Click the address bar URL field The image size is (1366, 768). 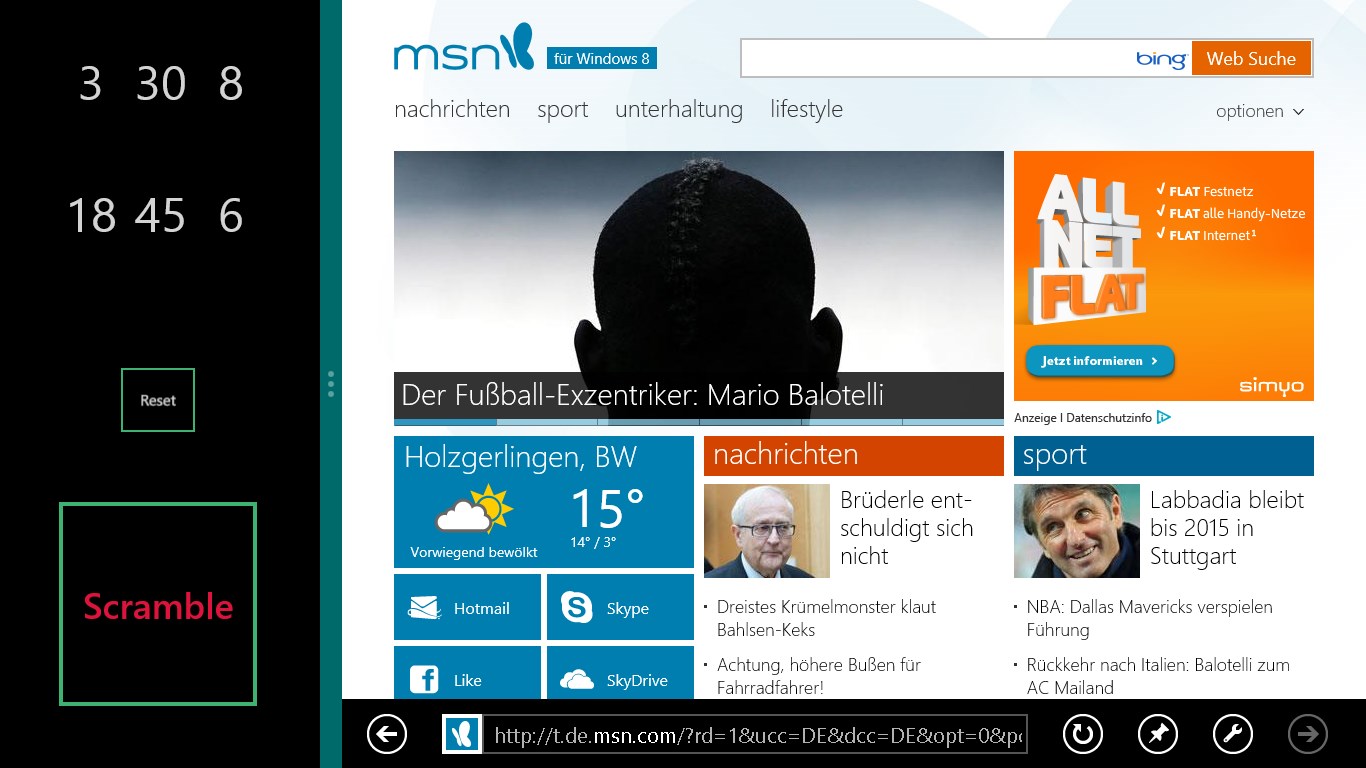click(x=755, y=735)
